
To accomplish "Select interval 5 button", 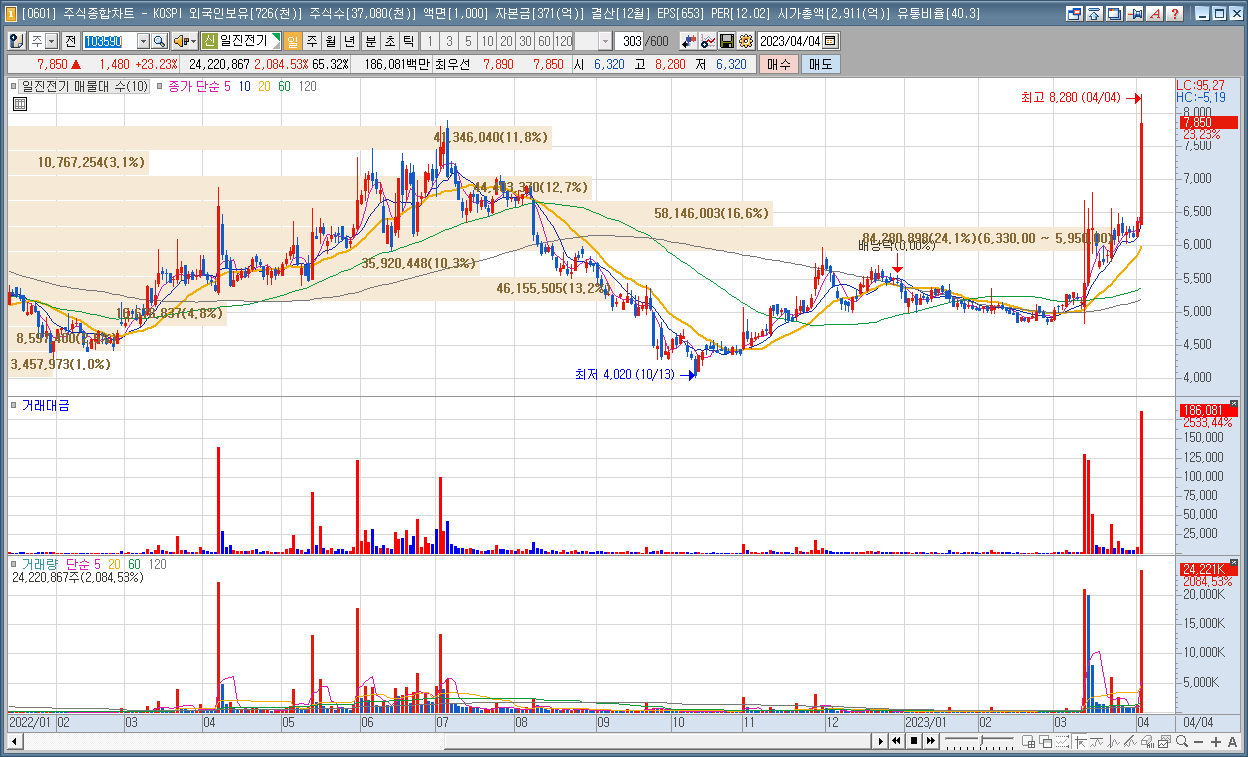I will click(467, 41).
